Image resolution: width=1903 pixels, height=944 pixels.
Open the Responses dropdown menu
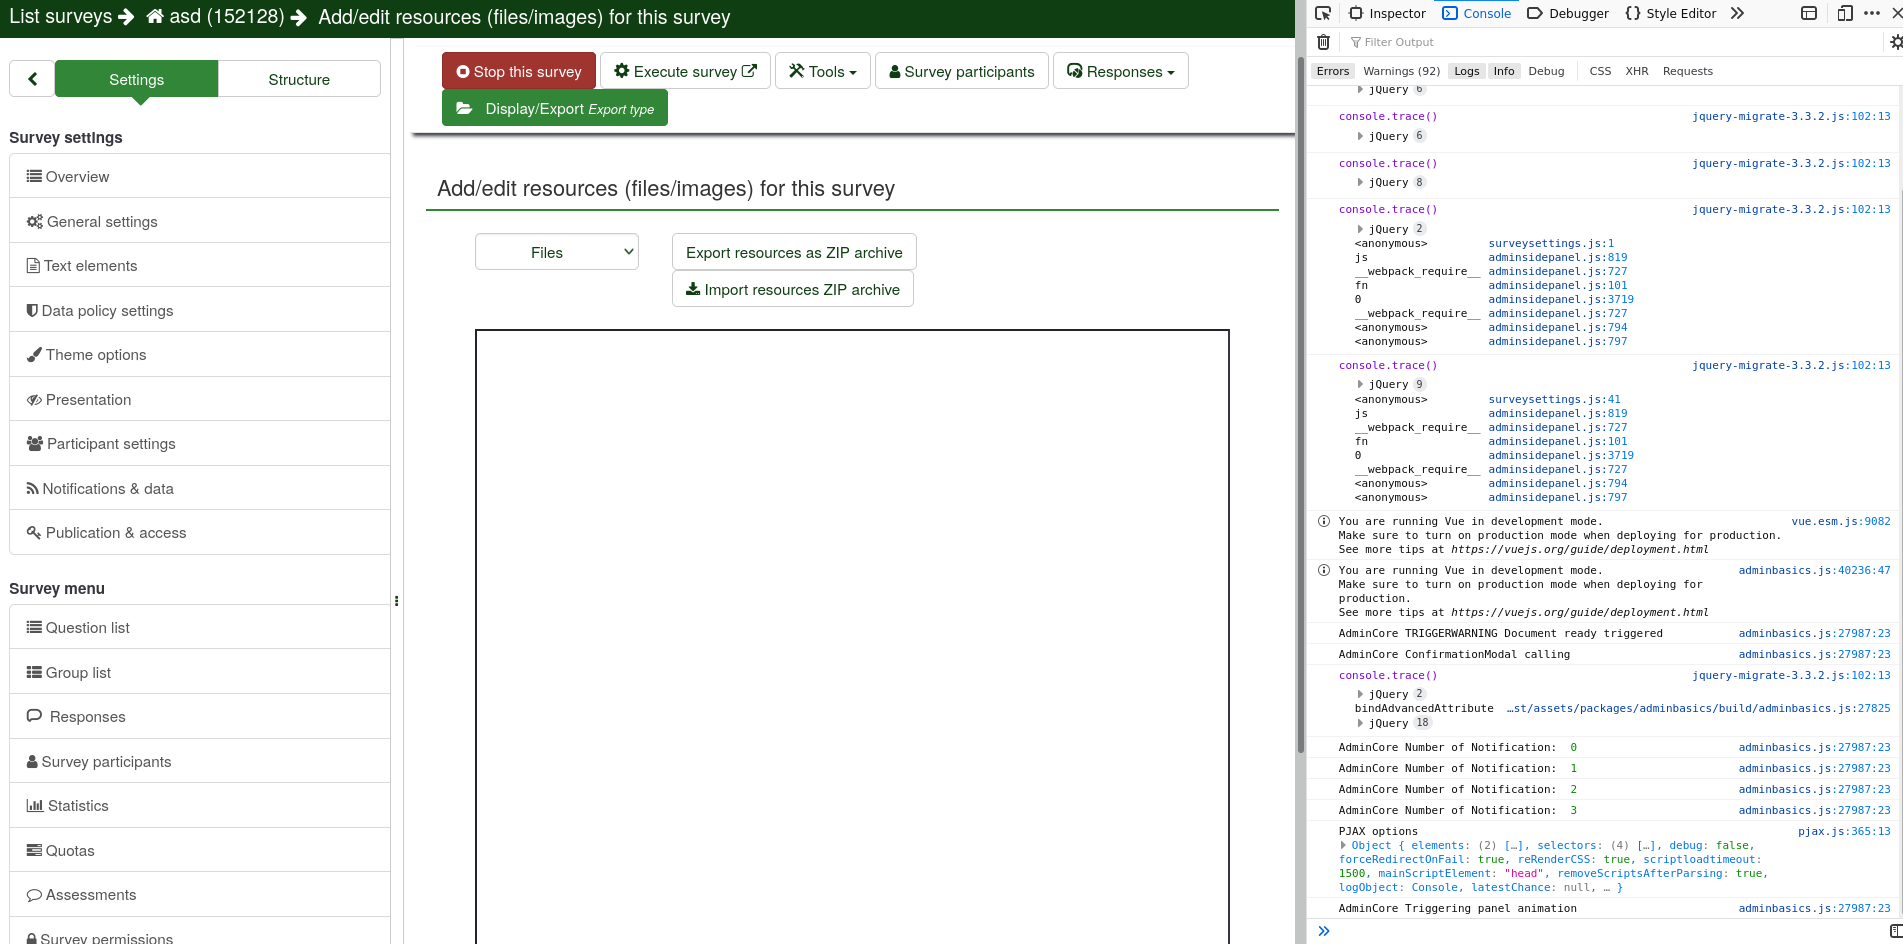pyautogui.click(x=1120, y=71)
